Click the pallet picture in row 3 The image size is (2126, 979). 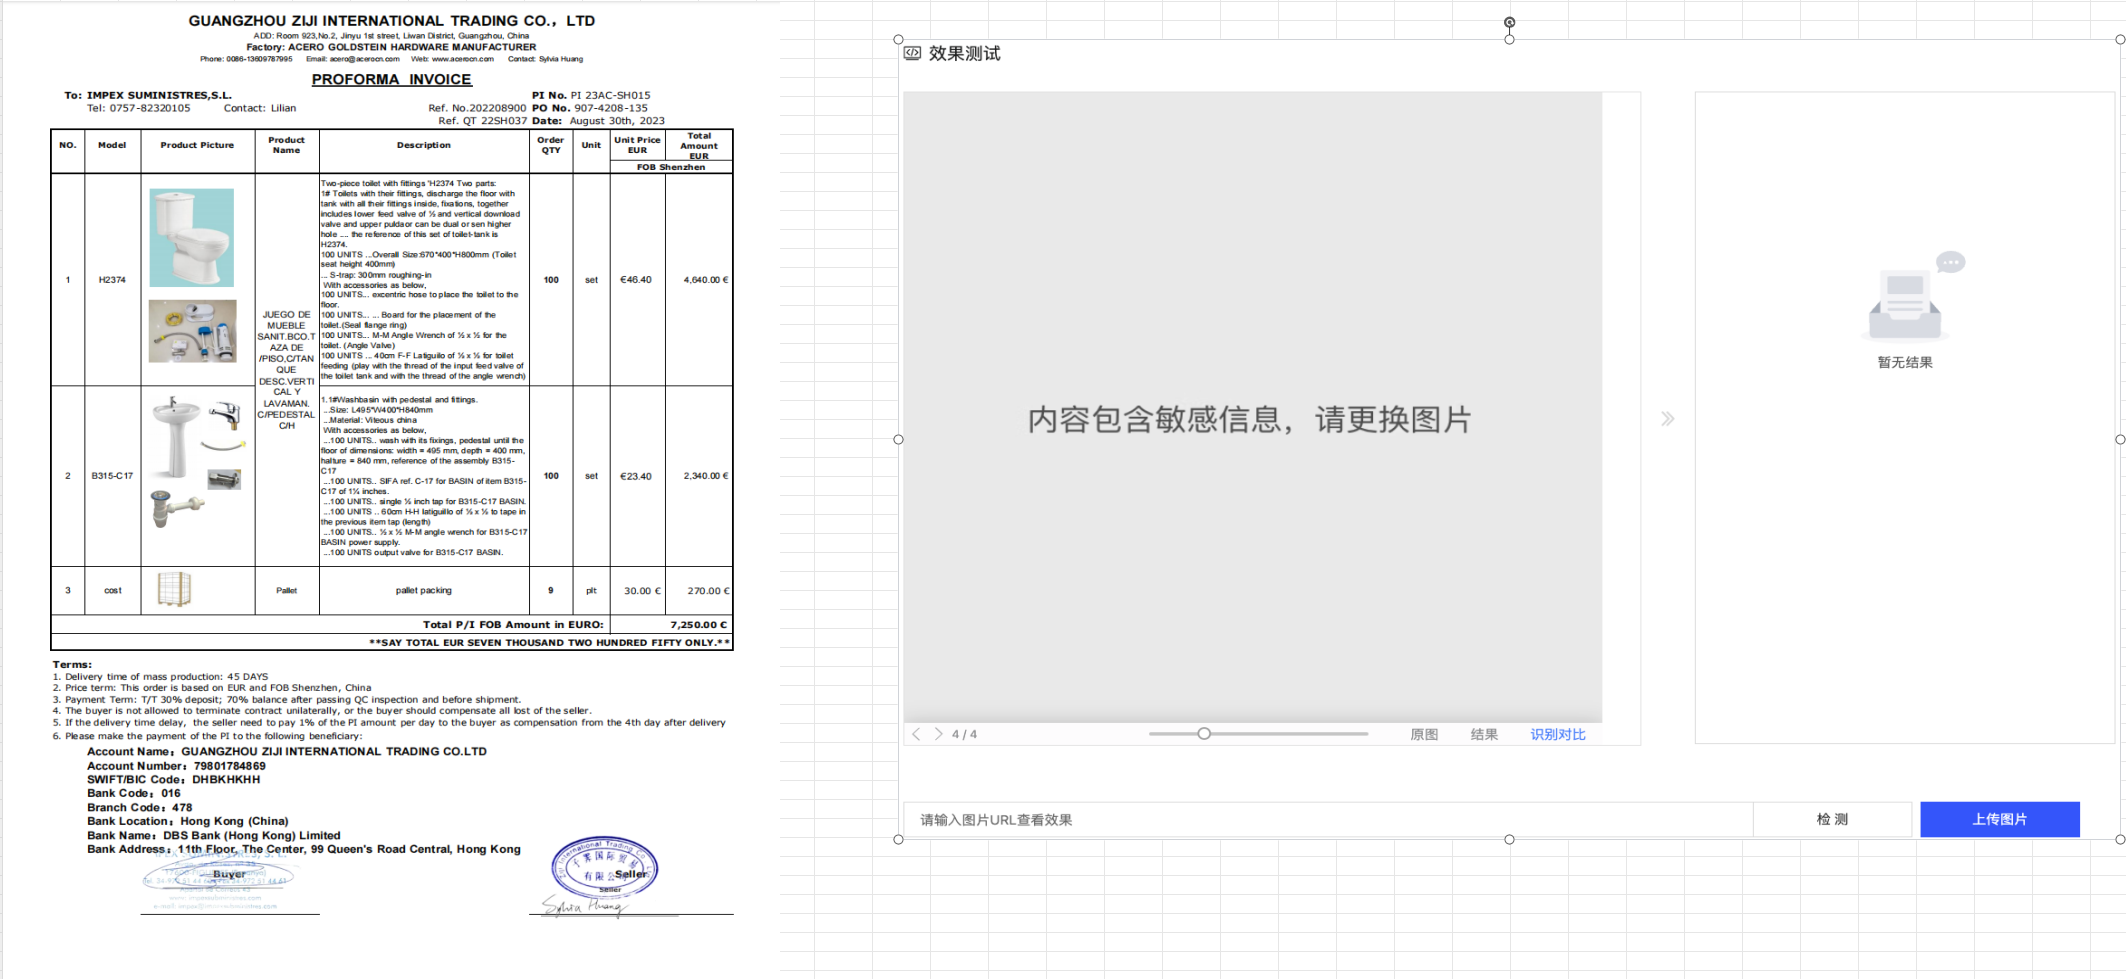click(x=174, y=589)
